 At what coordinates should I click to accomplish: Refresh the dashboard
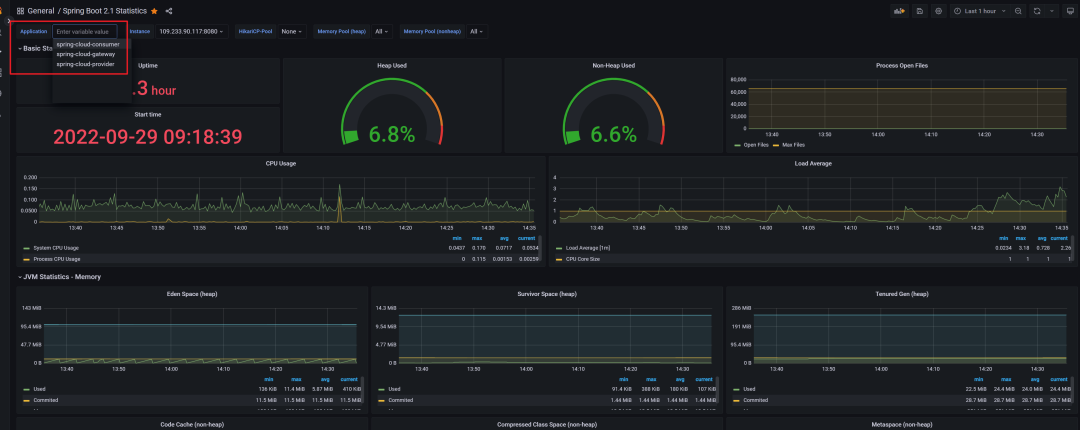1037,11
